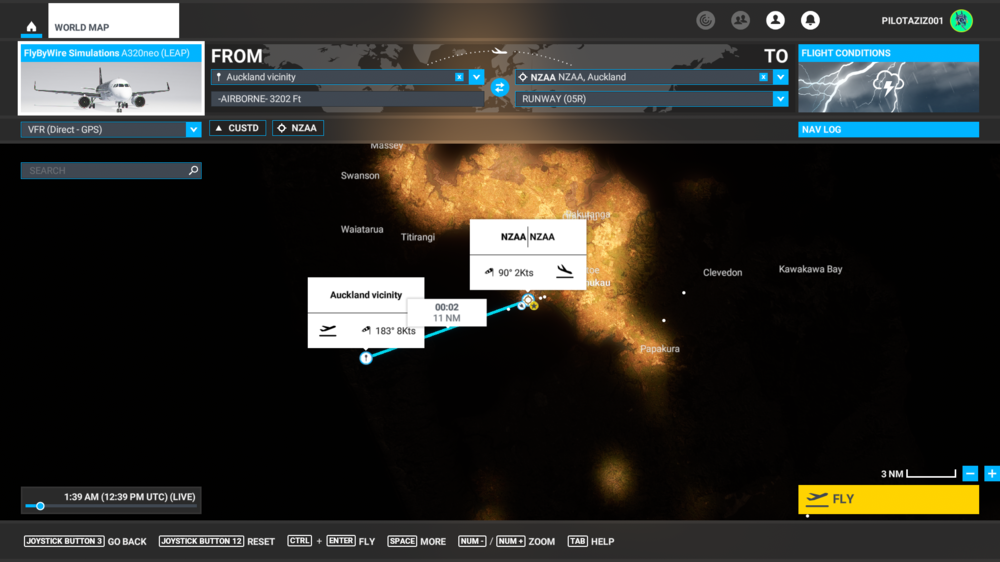Clear the NZAA arrival field
The width and height of the screenshot is (1000, 562).
tap(763, 77)
